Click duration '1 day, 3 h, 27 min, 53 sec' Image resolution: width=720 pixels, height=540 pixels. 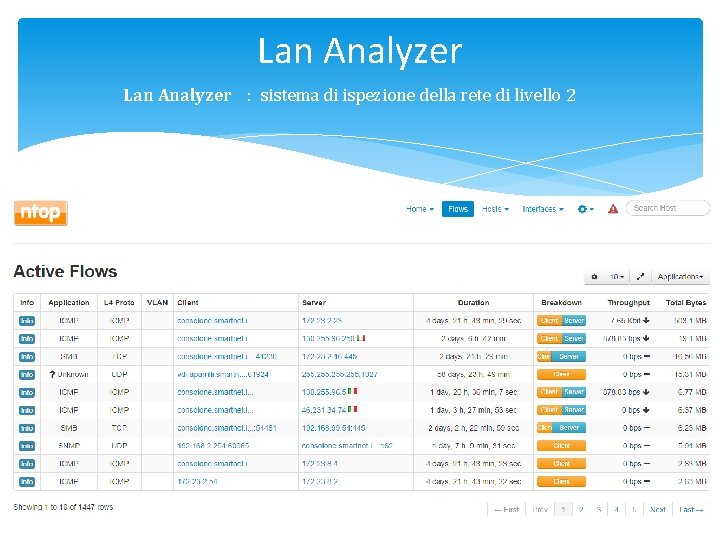pyautogui.click(x=473, y=410)
